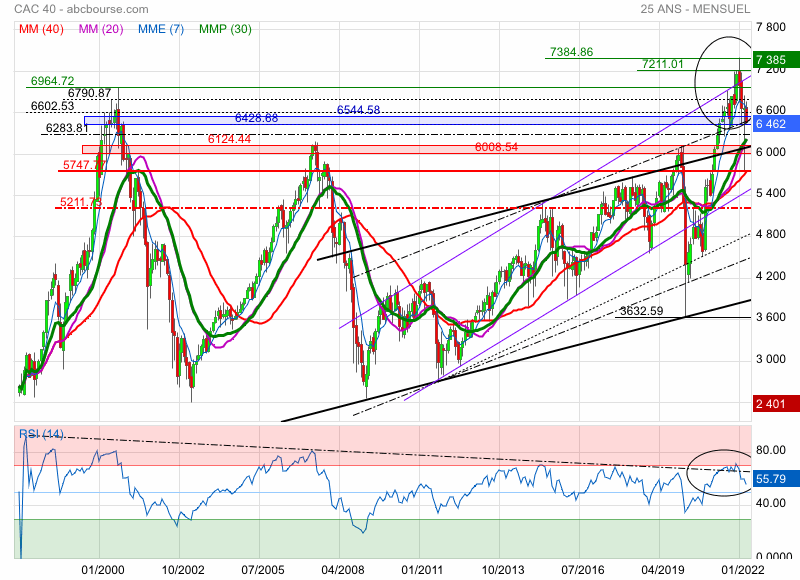The width and height of the screenshot is (800, 580).
Task: Click the 07/2005 date axis label
Action: 263,570
